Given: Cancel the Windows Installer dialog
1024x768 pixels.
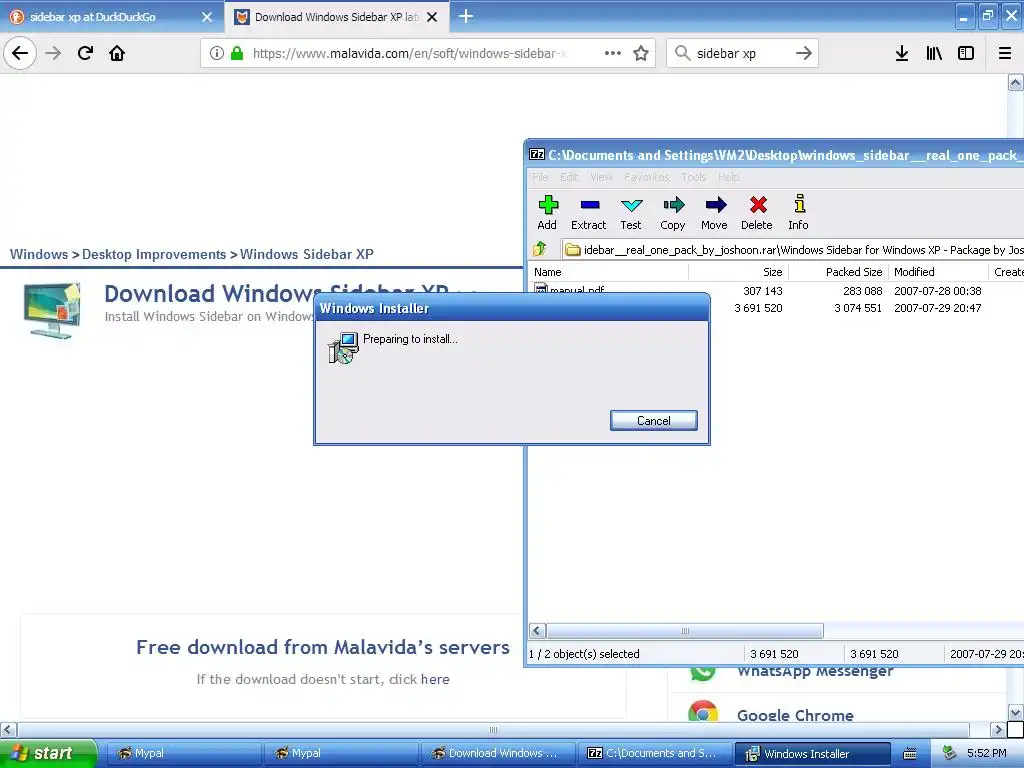Looking at the screenshot, I should [x=654, y=421].
